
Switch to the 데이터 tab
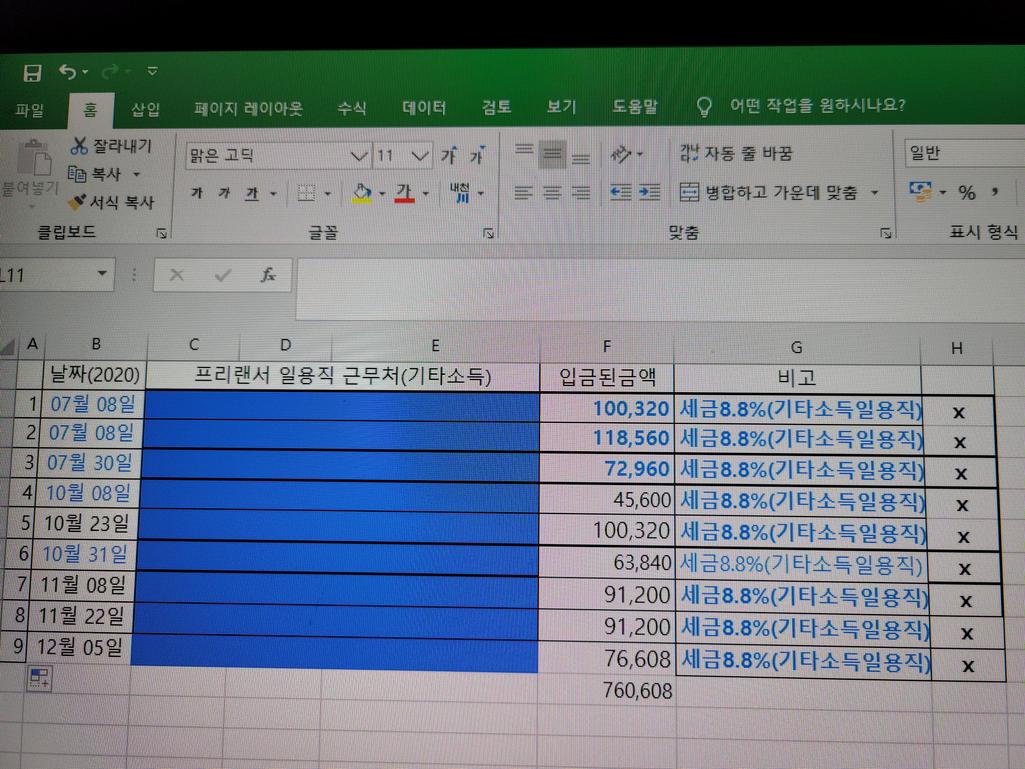(x=424, y=107)
